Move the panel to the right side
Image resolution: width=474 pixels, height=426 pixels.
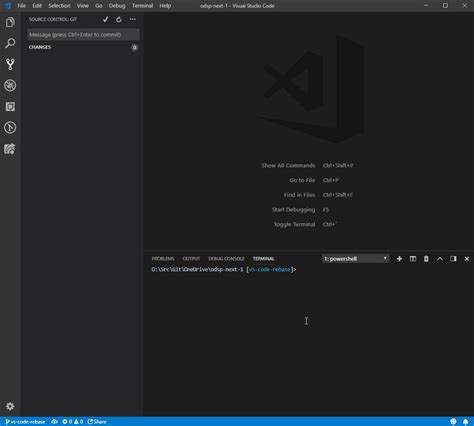coord(453,259)
